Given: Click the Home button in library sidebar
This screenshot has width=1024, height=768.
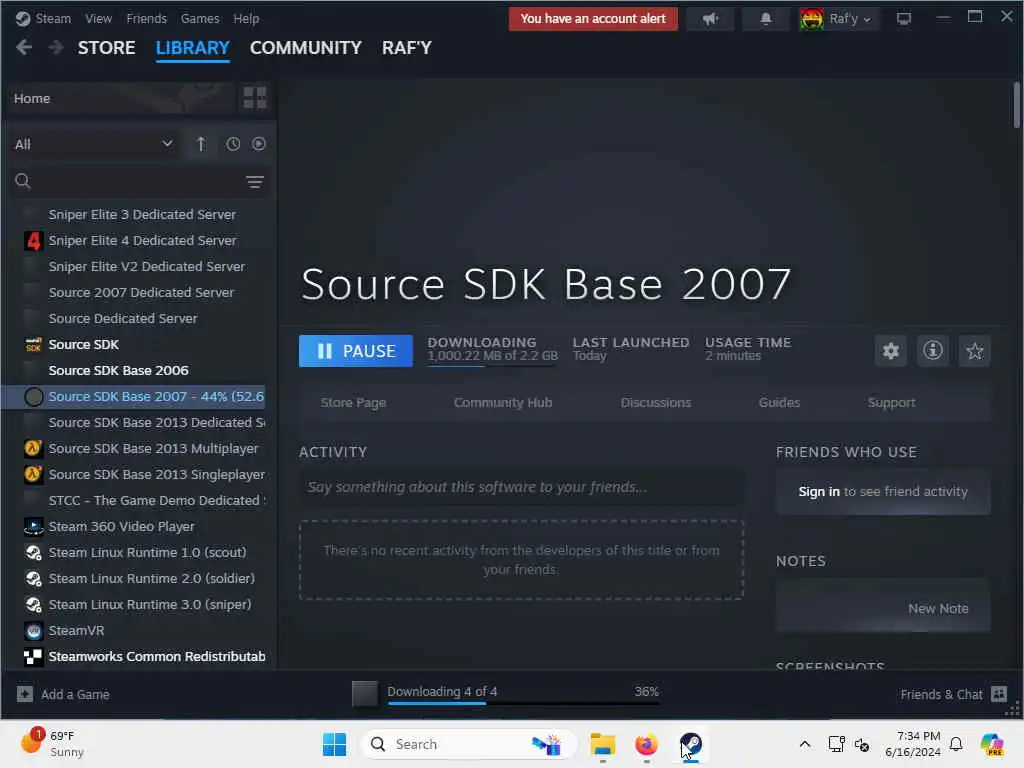Looking at the screenshot, I should click(121, 98).
